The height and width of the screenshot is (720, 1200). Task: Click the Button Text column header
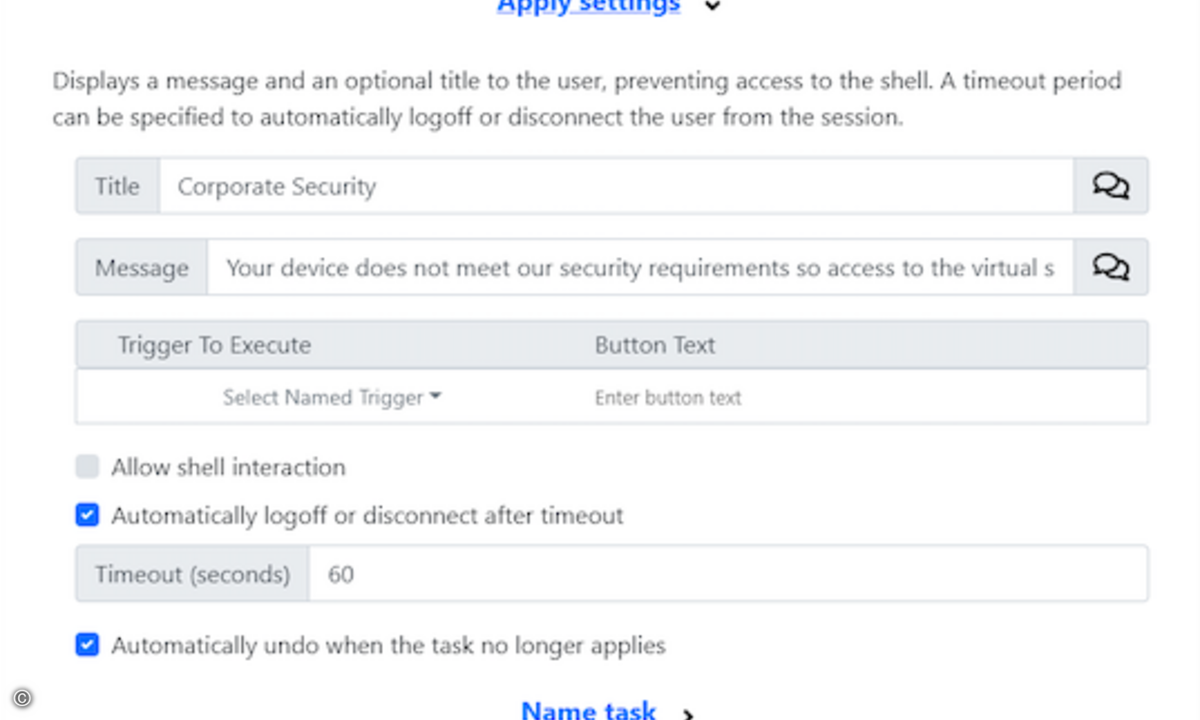click(x=655, y=345)
